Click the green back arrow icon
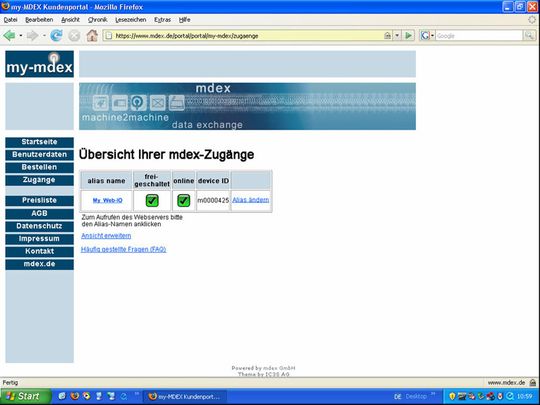The height and width of the screenshot is (405, 540). click(x=9, y=35)
